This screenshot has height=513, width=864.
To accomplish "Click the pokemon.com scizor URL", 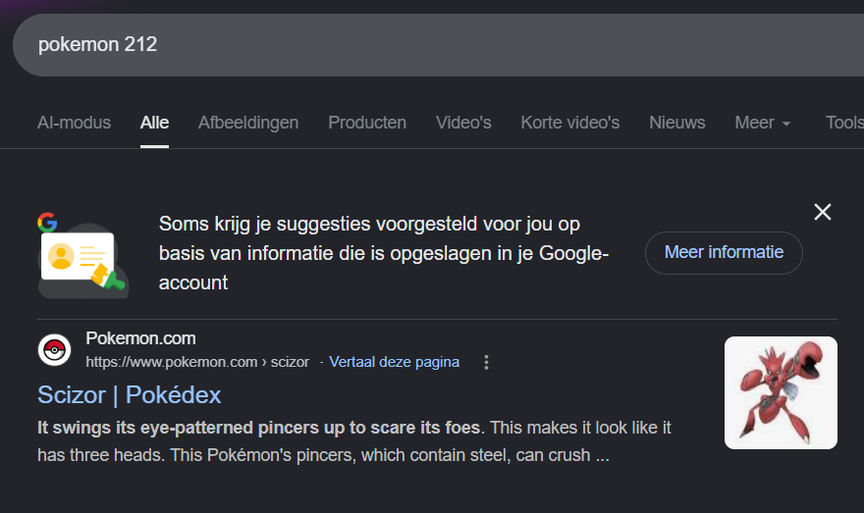I will pyautogui.click(x=197, y=362).
